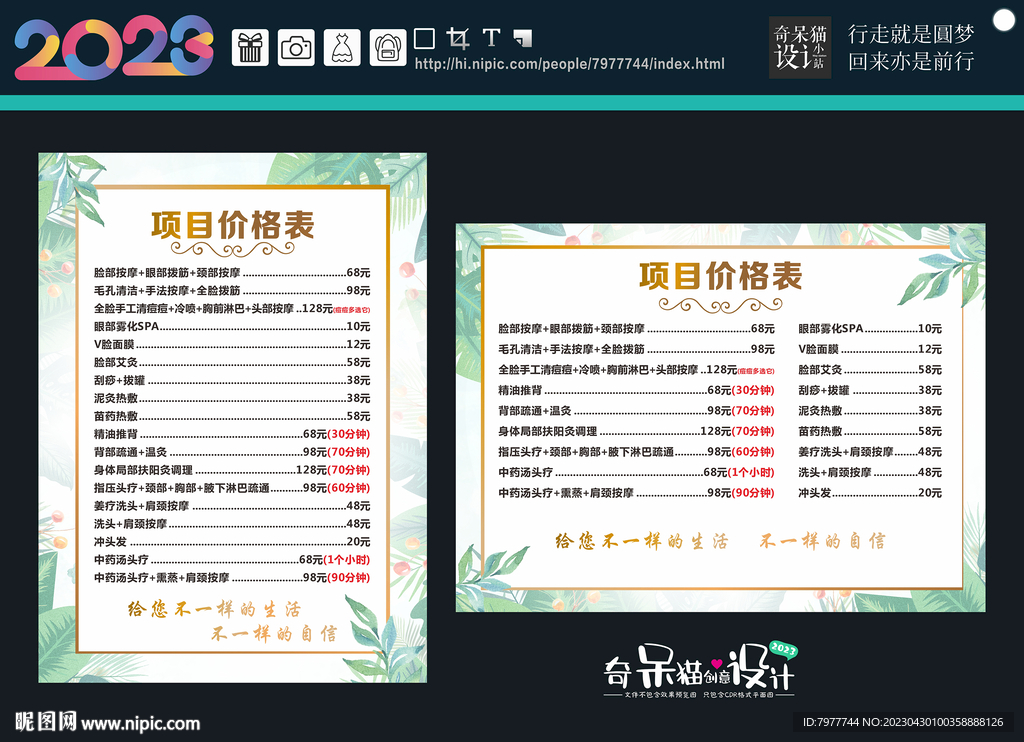Click the white circle in the top corner
The width and height of the screenshot is (1024, 742).
pos(1004,20)
